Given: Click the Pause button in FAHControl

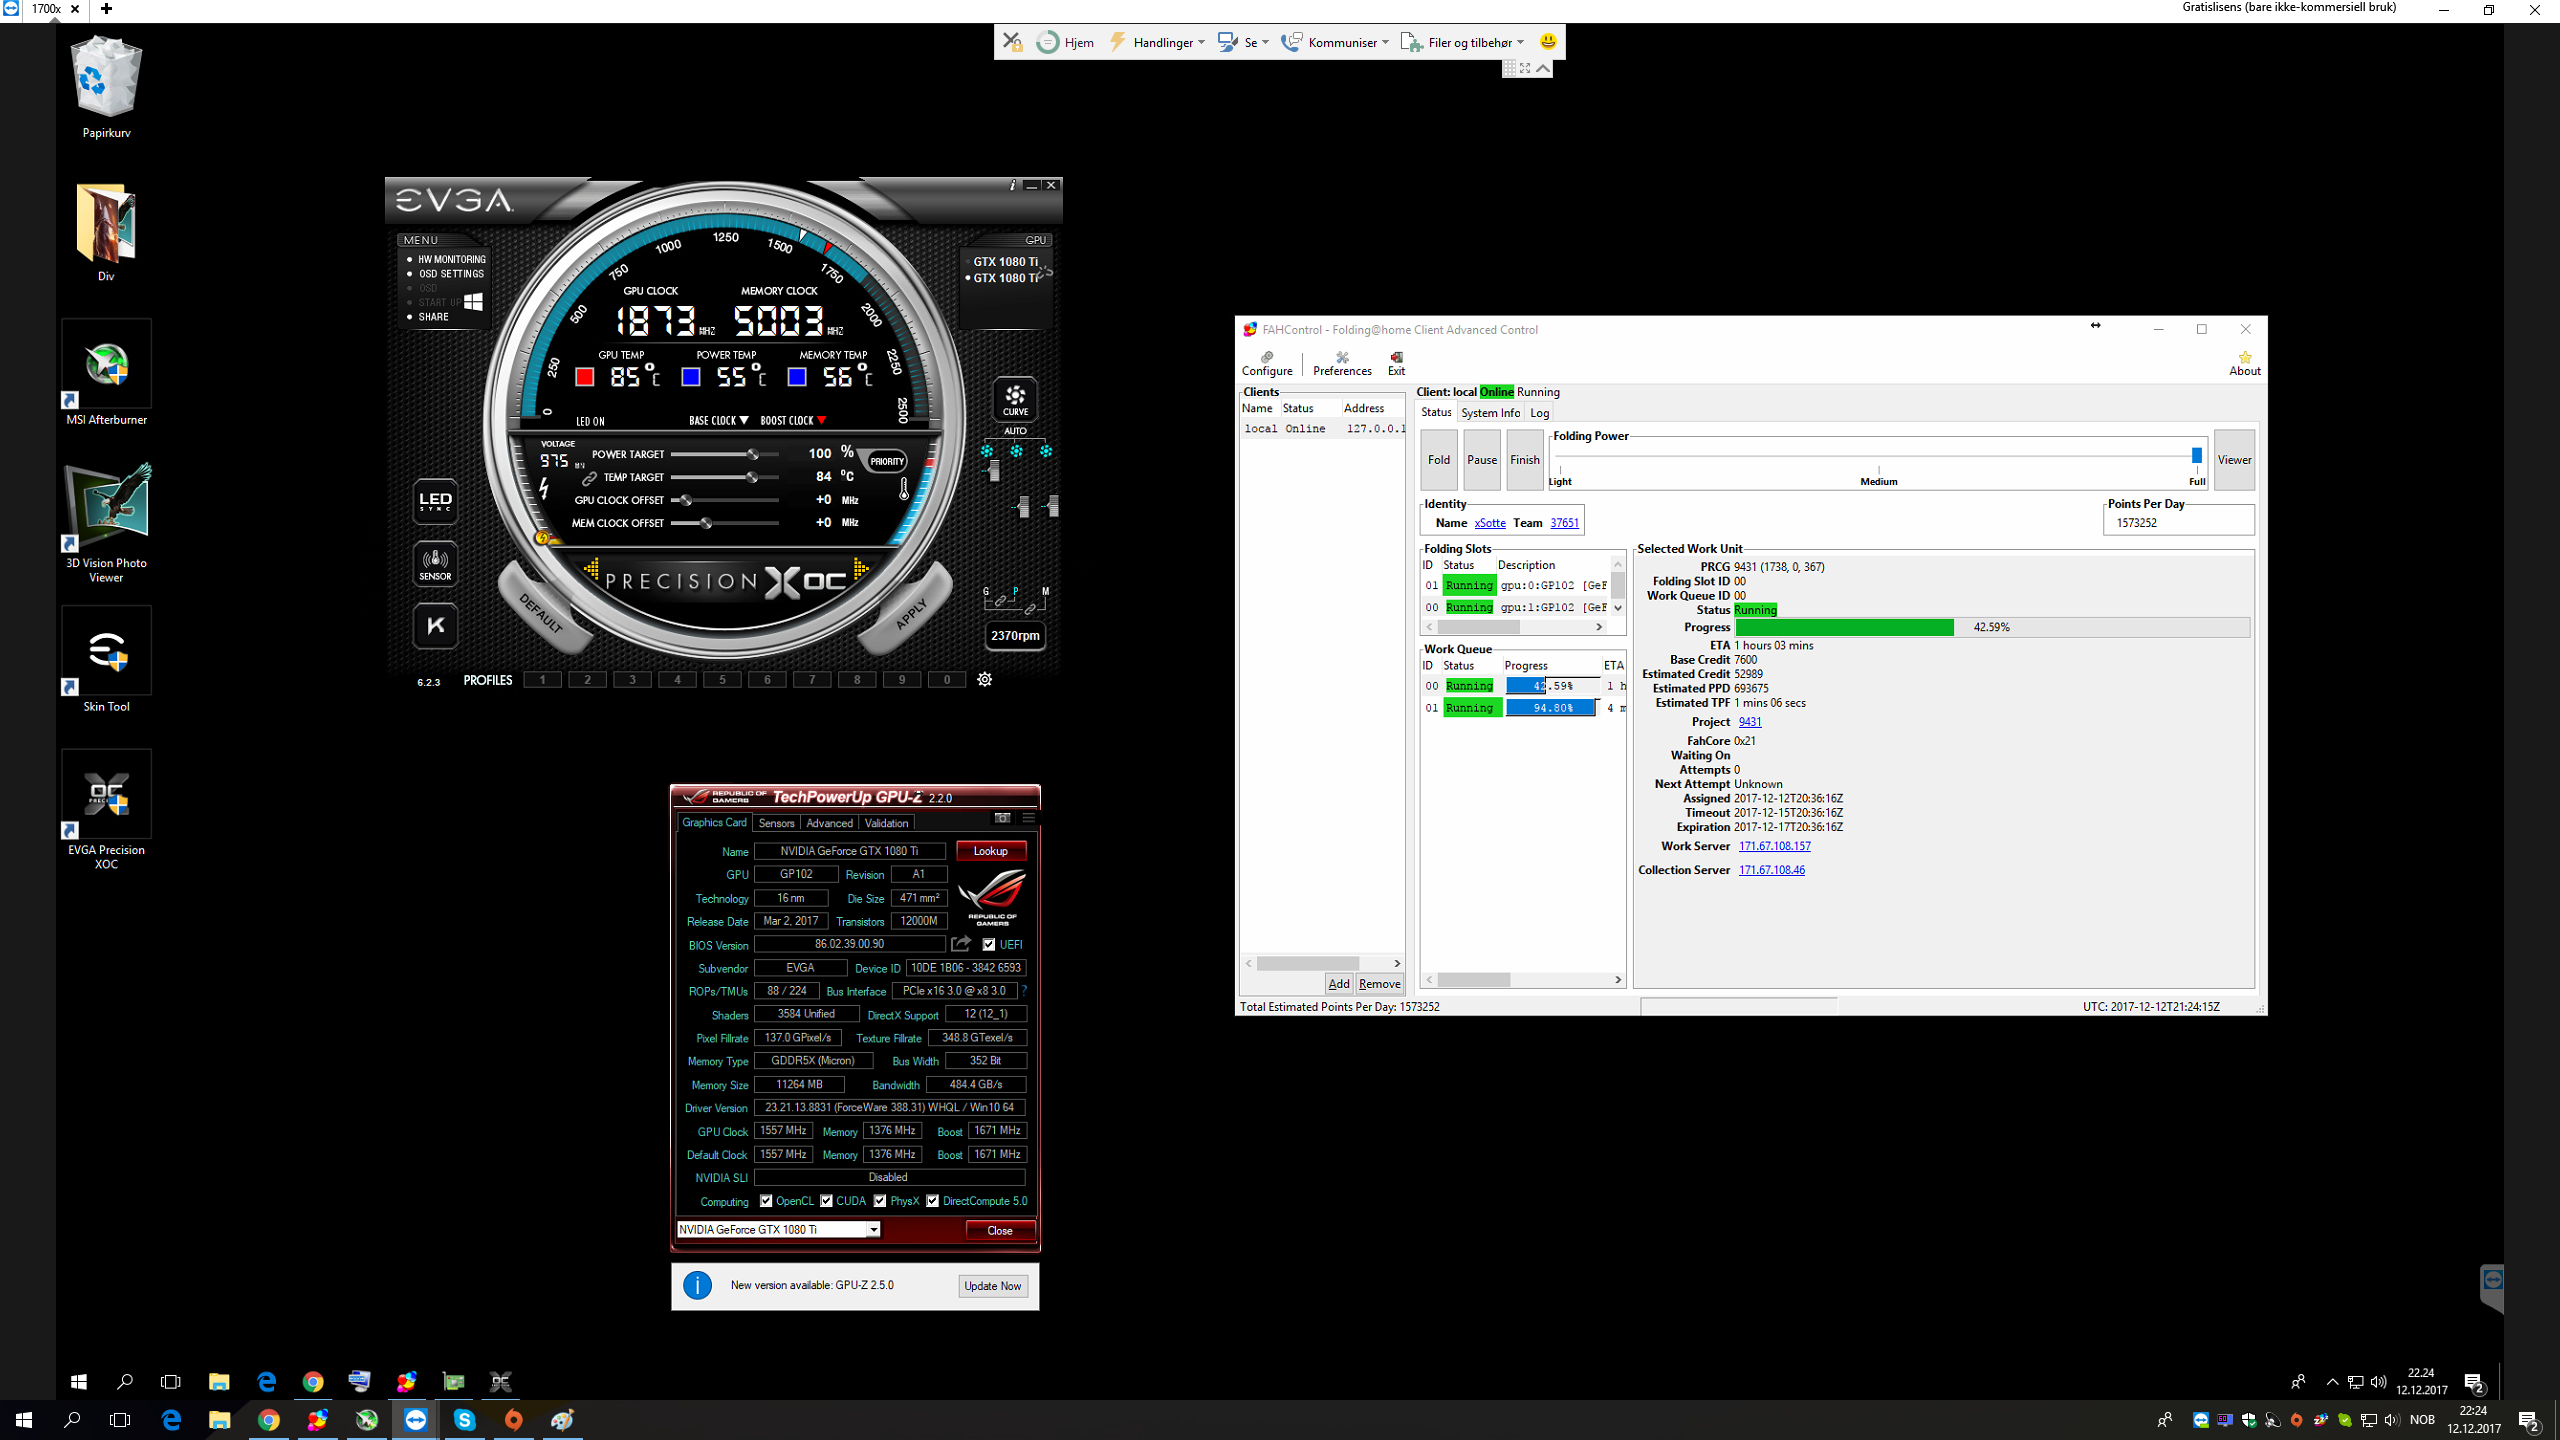Looking at the screenshot, I should (x=1482, y=460).
